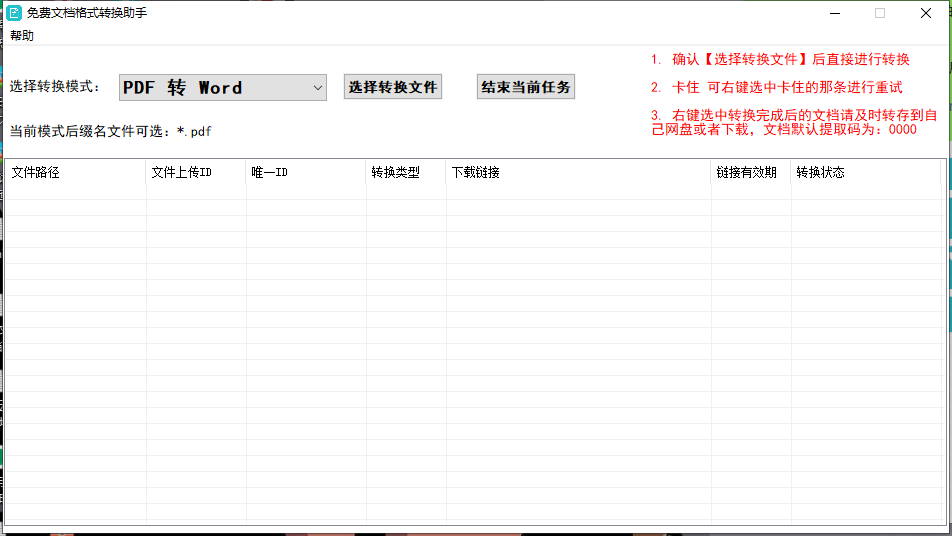The height and width of the screenshot is (536, 952).
Task: Click red tip 2 about 卡住 retry
Action: click(x=777, y=87)
